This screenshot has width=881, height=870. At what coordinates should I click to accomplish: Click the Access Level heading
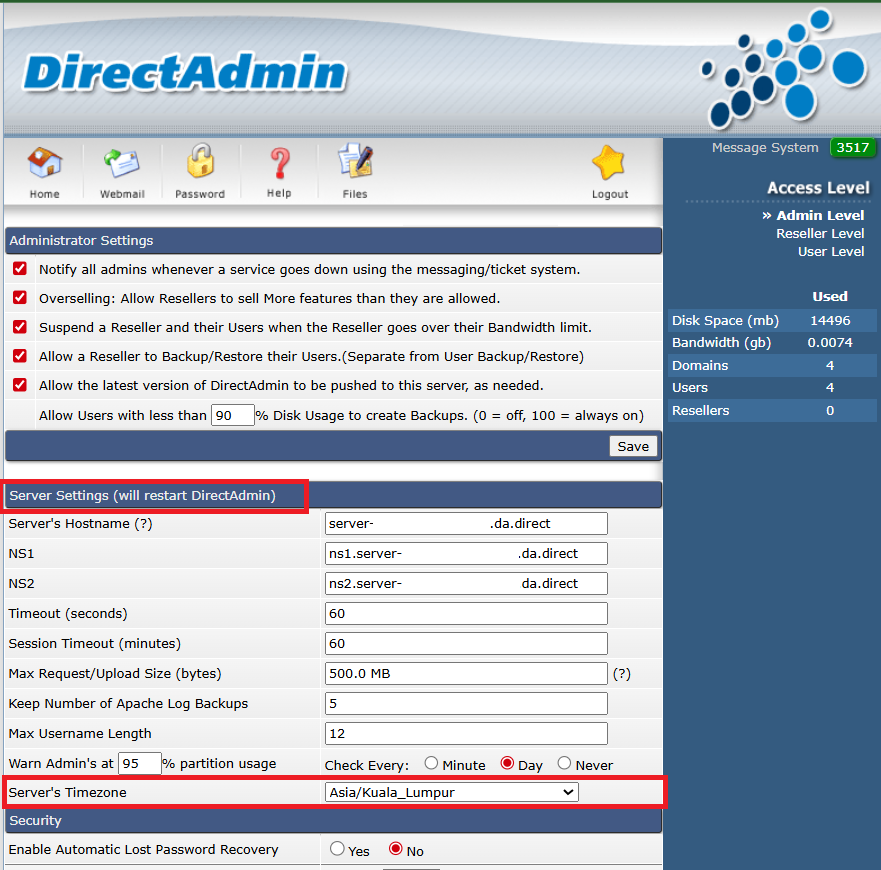point(818,188)
